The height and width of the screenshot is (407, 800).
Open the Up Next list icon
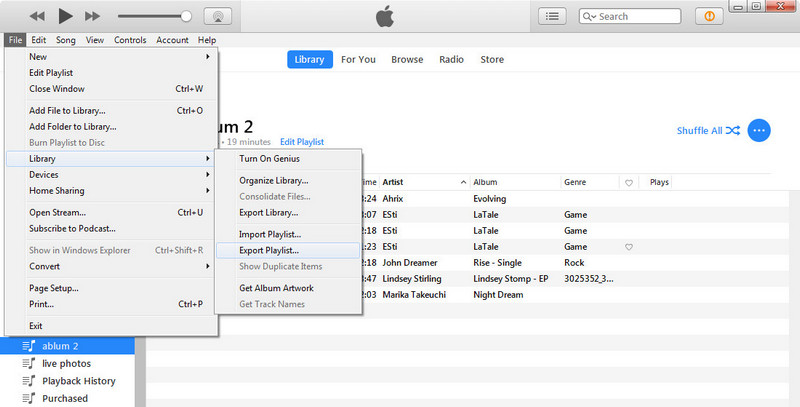point(552,16)
